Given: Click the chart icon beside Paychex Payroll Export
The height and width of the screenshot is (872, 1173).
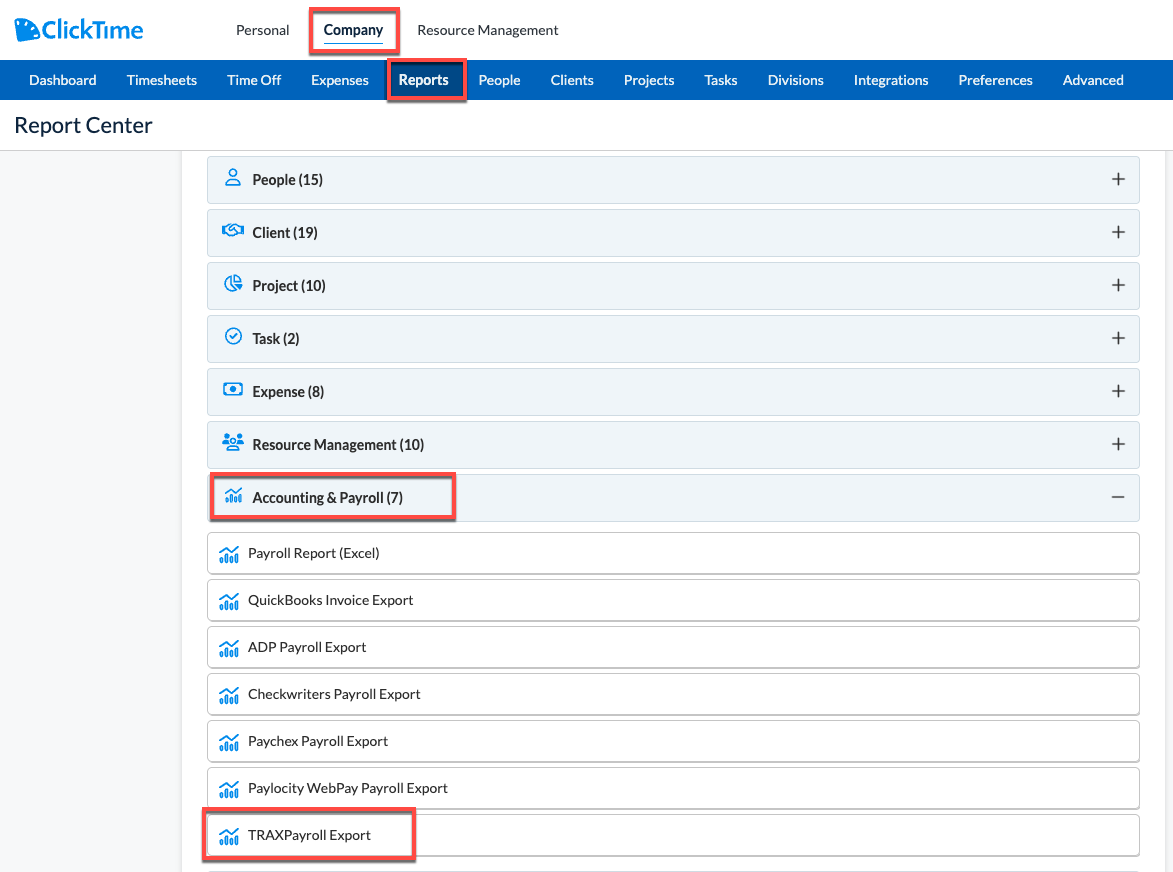Looking at the screenshot, I should [229, 743].
